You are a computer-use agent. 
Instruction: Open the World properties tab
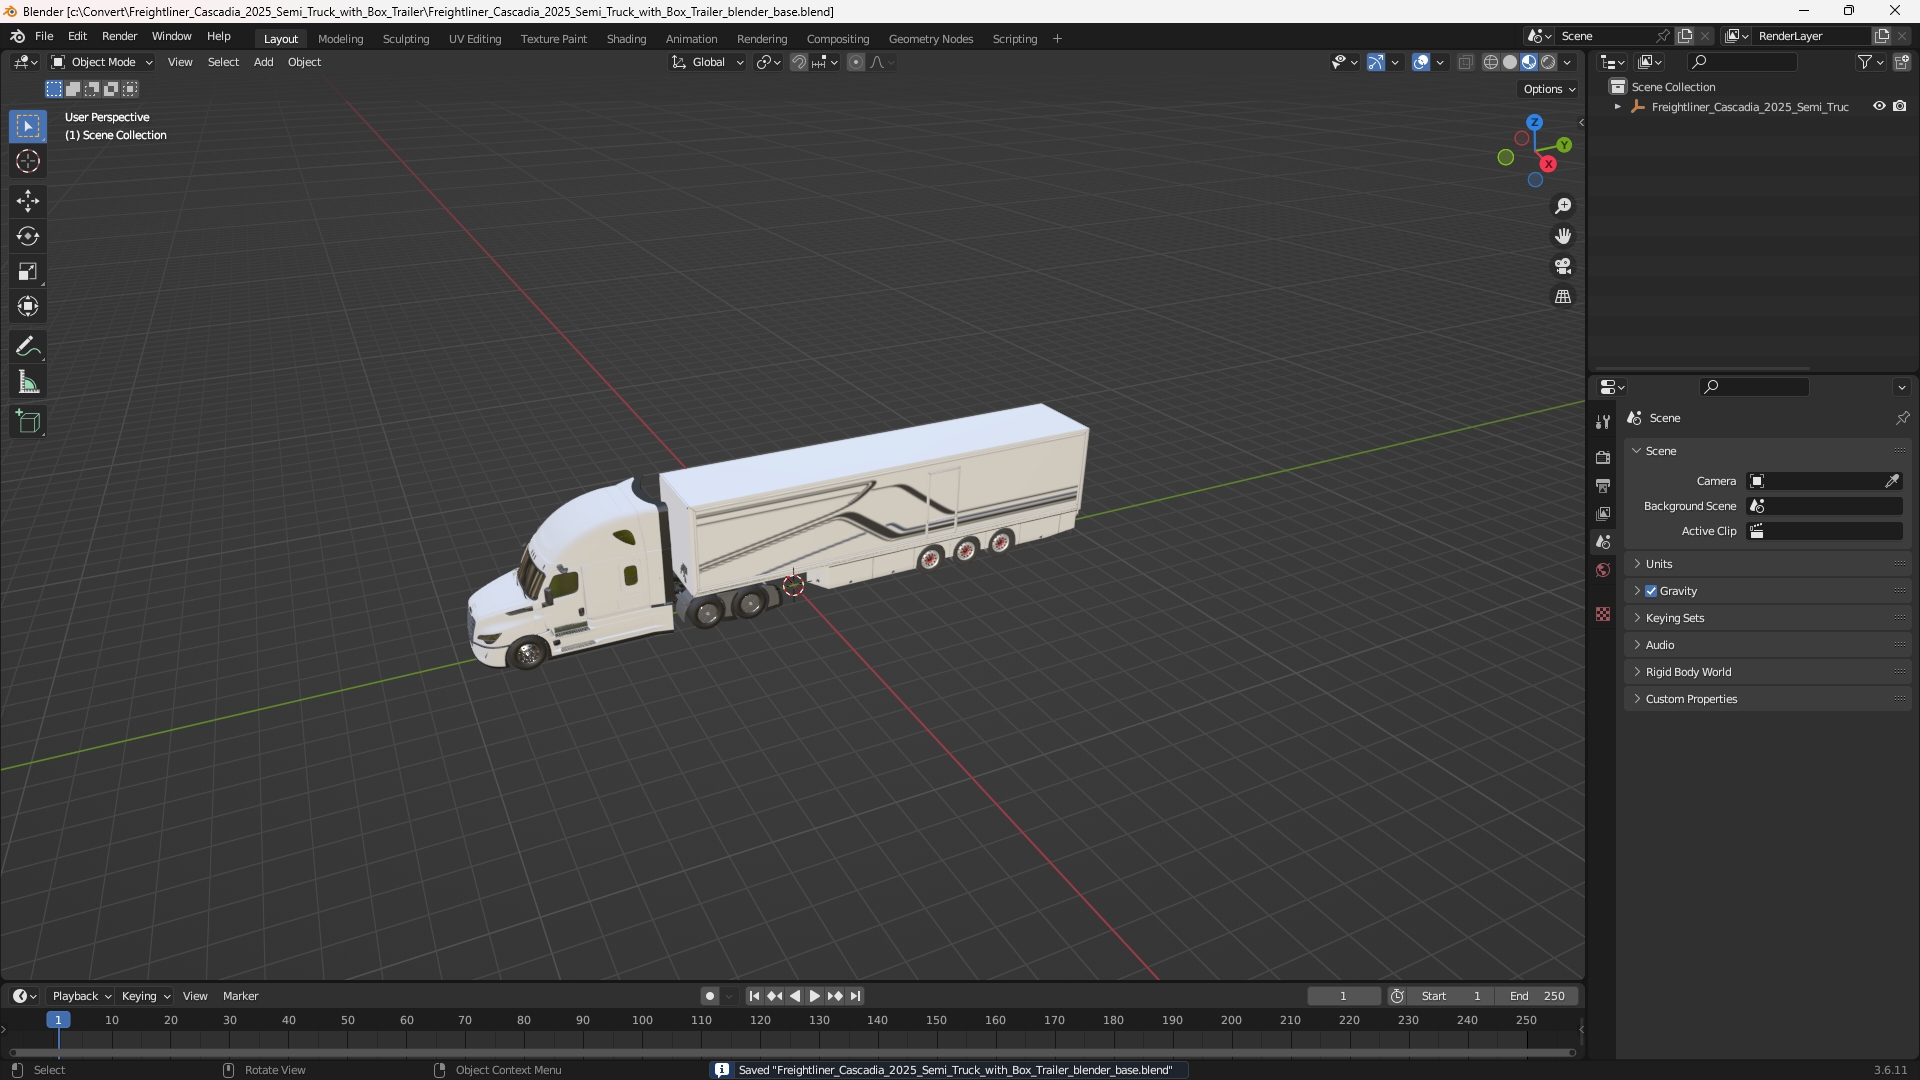coord(1603,570)
